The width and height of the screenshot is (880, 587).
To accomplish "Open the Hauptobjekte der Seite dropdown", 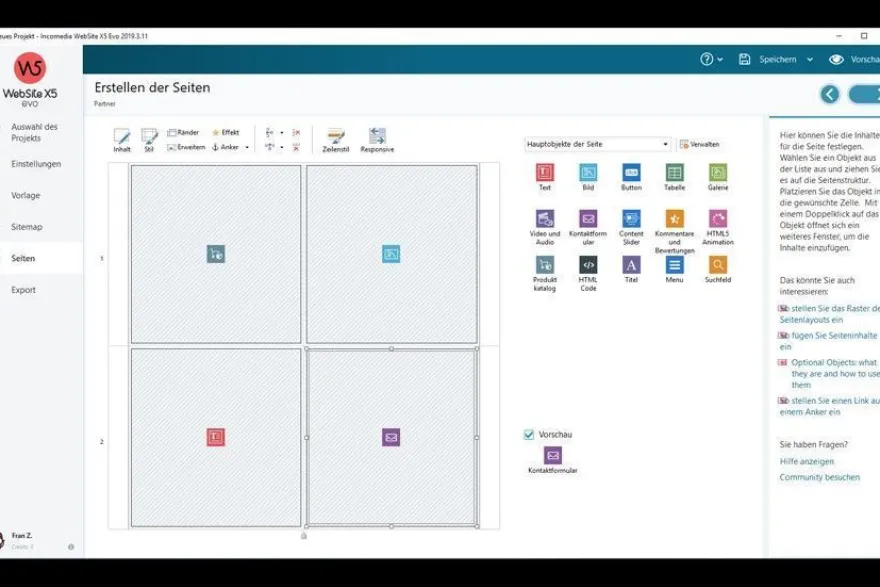I will pos(597,144).
